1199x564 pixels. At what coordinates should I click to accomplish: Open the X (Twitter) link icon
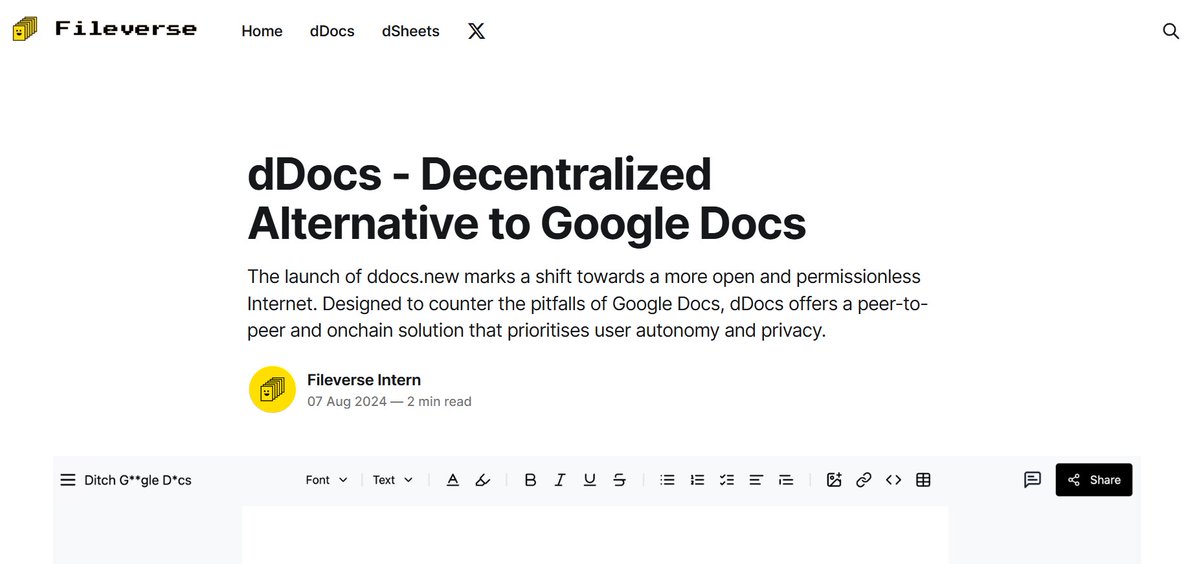(476, 31)
